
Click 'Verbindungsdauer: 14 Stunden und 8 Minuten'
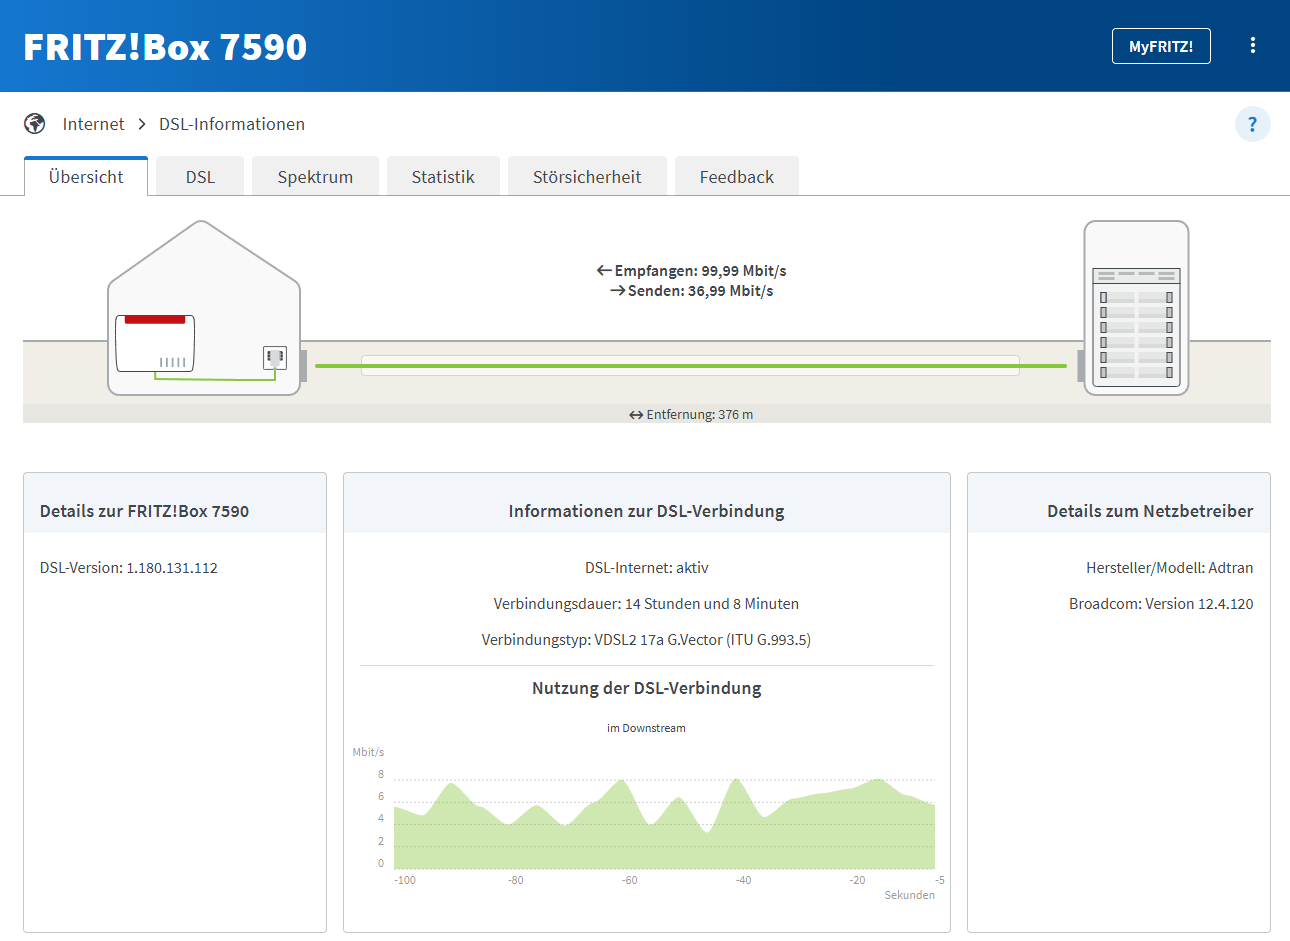click(x=646, y=604)
